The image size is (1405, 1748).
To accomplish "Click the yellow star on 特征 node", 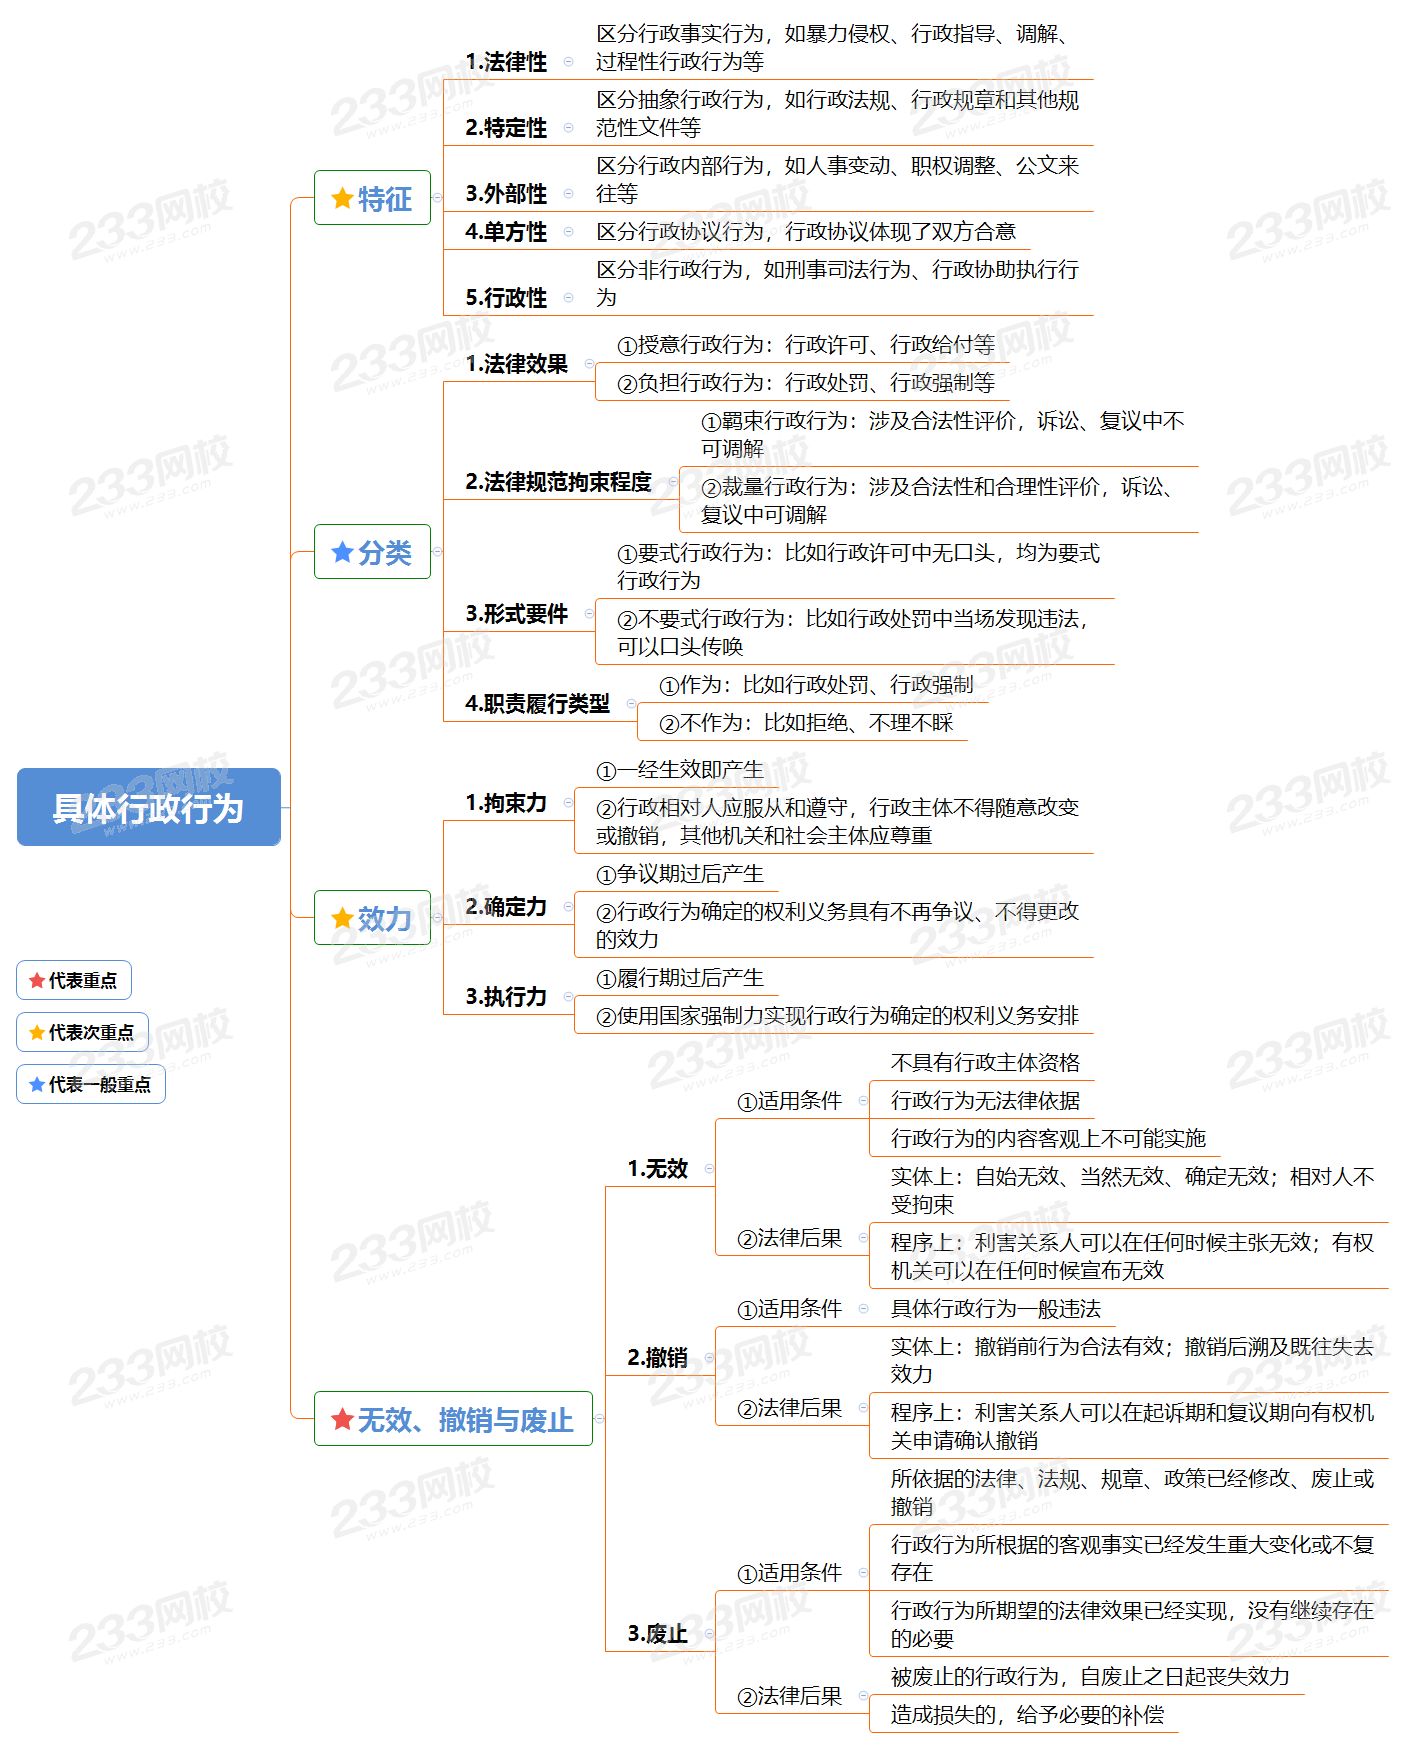I will point(342,198).
